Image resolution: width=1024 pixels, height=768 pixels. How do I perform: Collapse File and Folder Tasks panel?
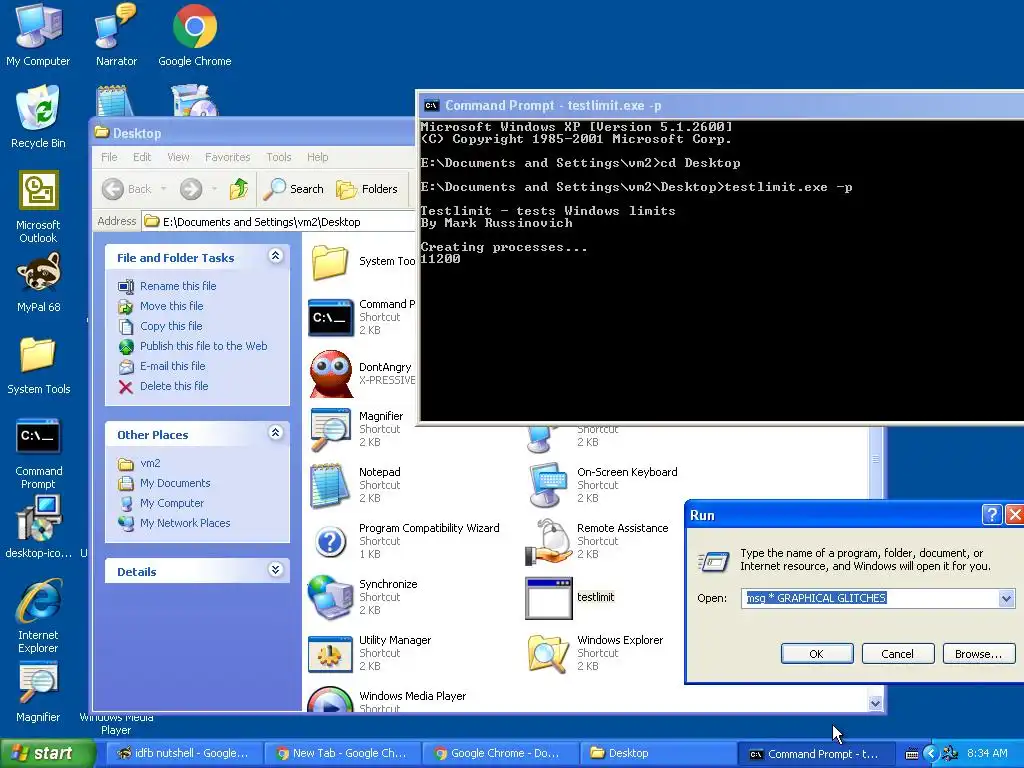276,256
